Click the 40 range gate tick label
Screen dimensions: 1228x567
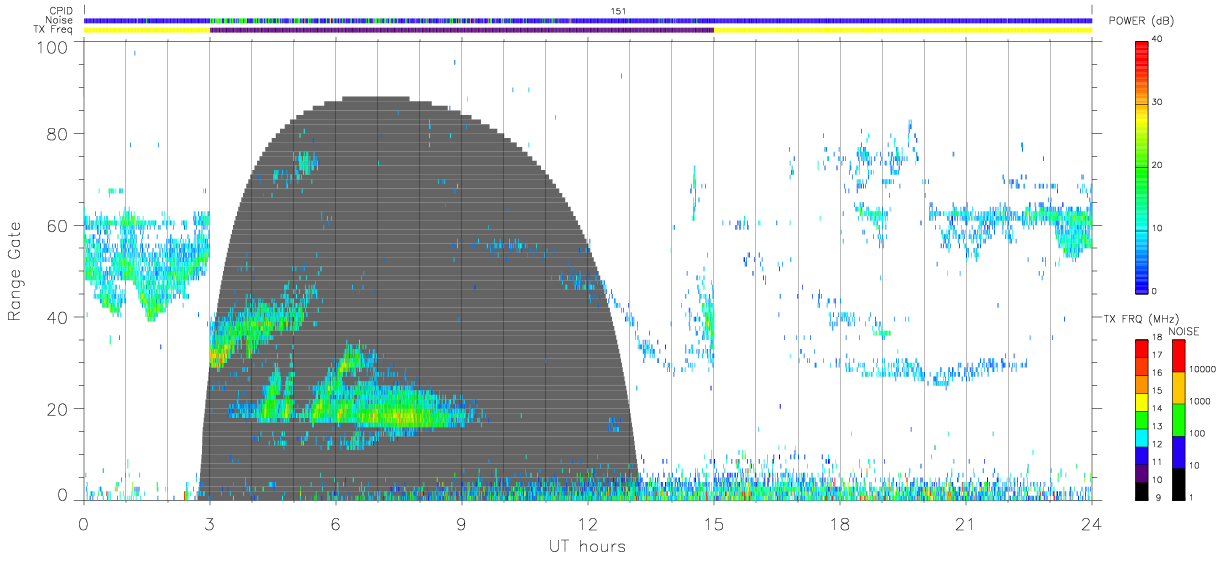pyautogui.click(x=56, y=317)
